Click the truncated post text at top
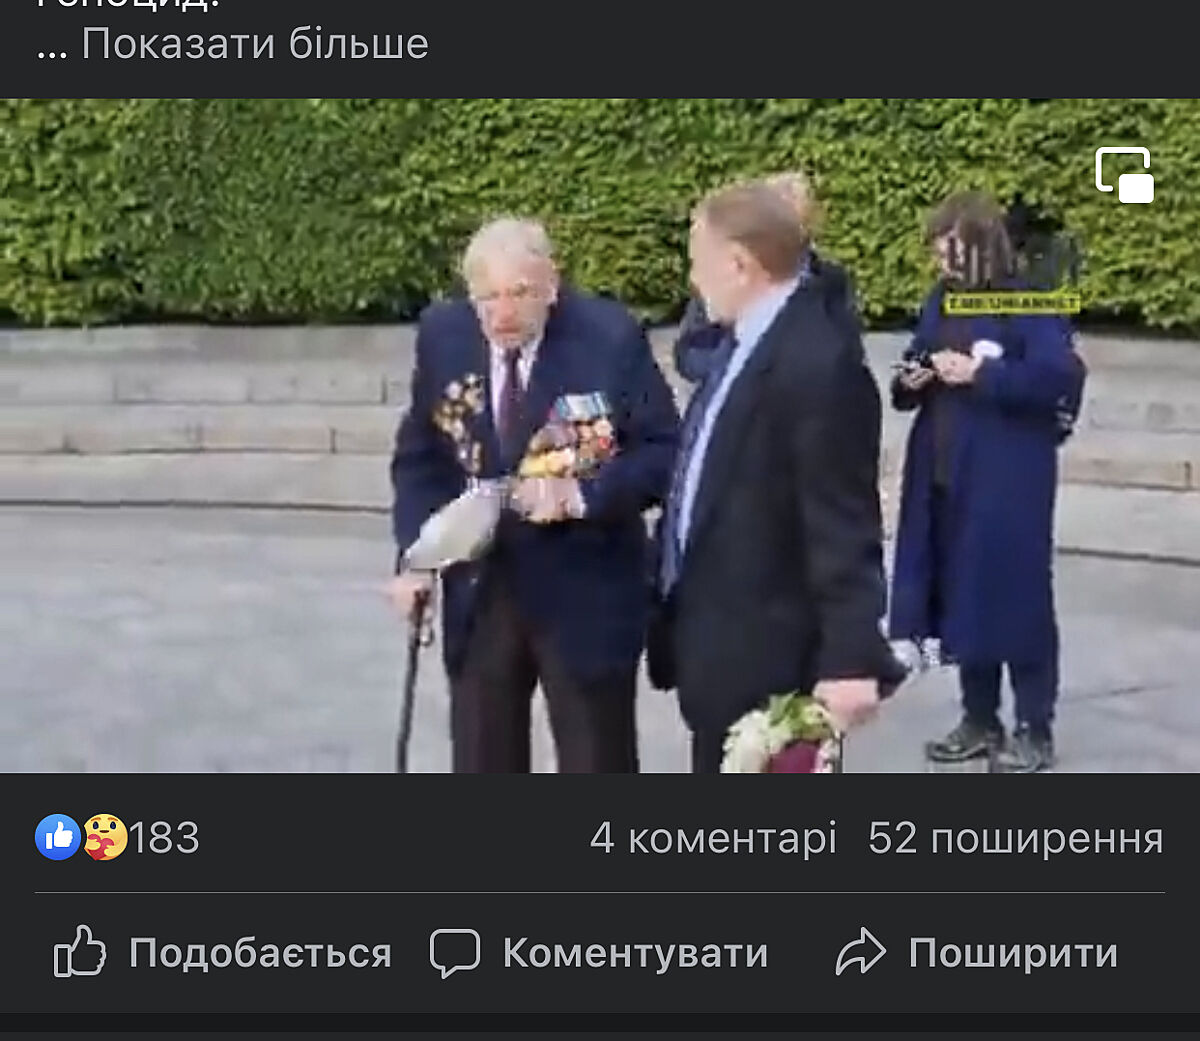Image resolution: width=1200 pixels, height=1041 pixels. tap(128, 5)
